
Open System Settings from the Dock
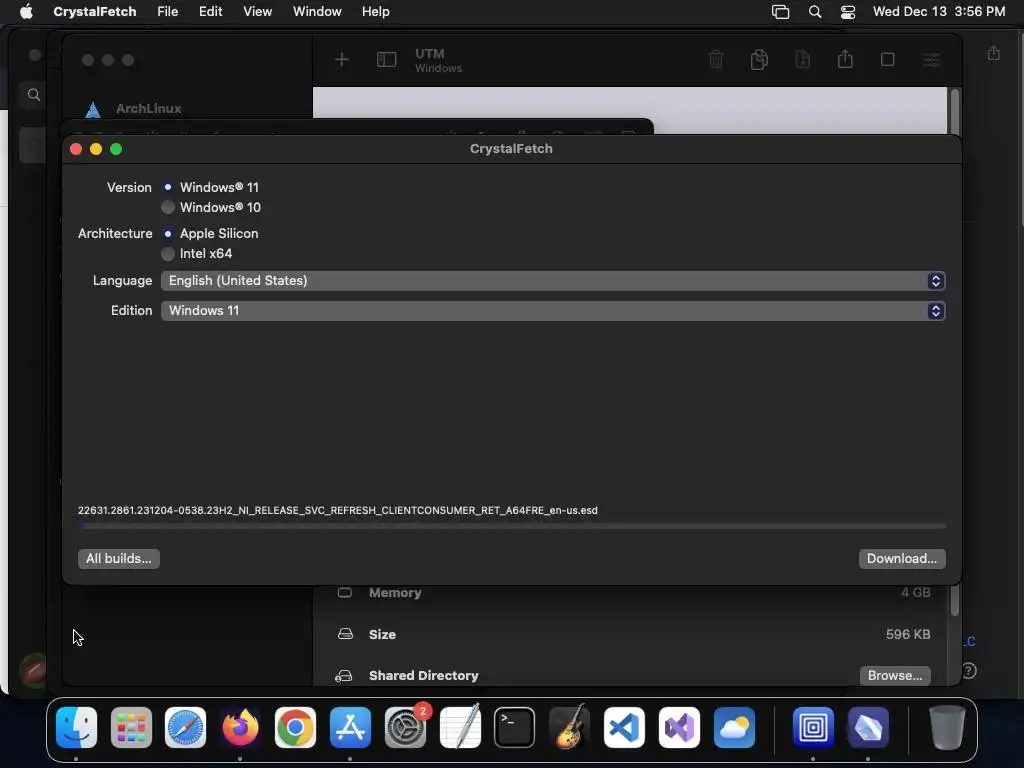(405, 727)
